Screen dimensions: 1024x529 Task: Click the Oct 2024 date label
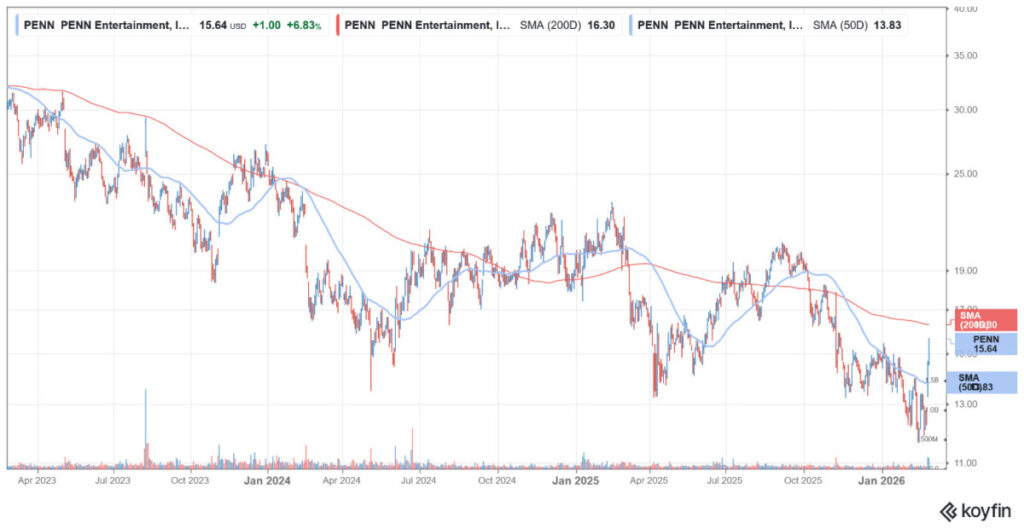497,481
